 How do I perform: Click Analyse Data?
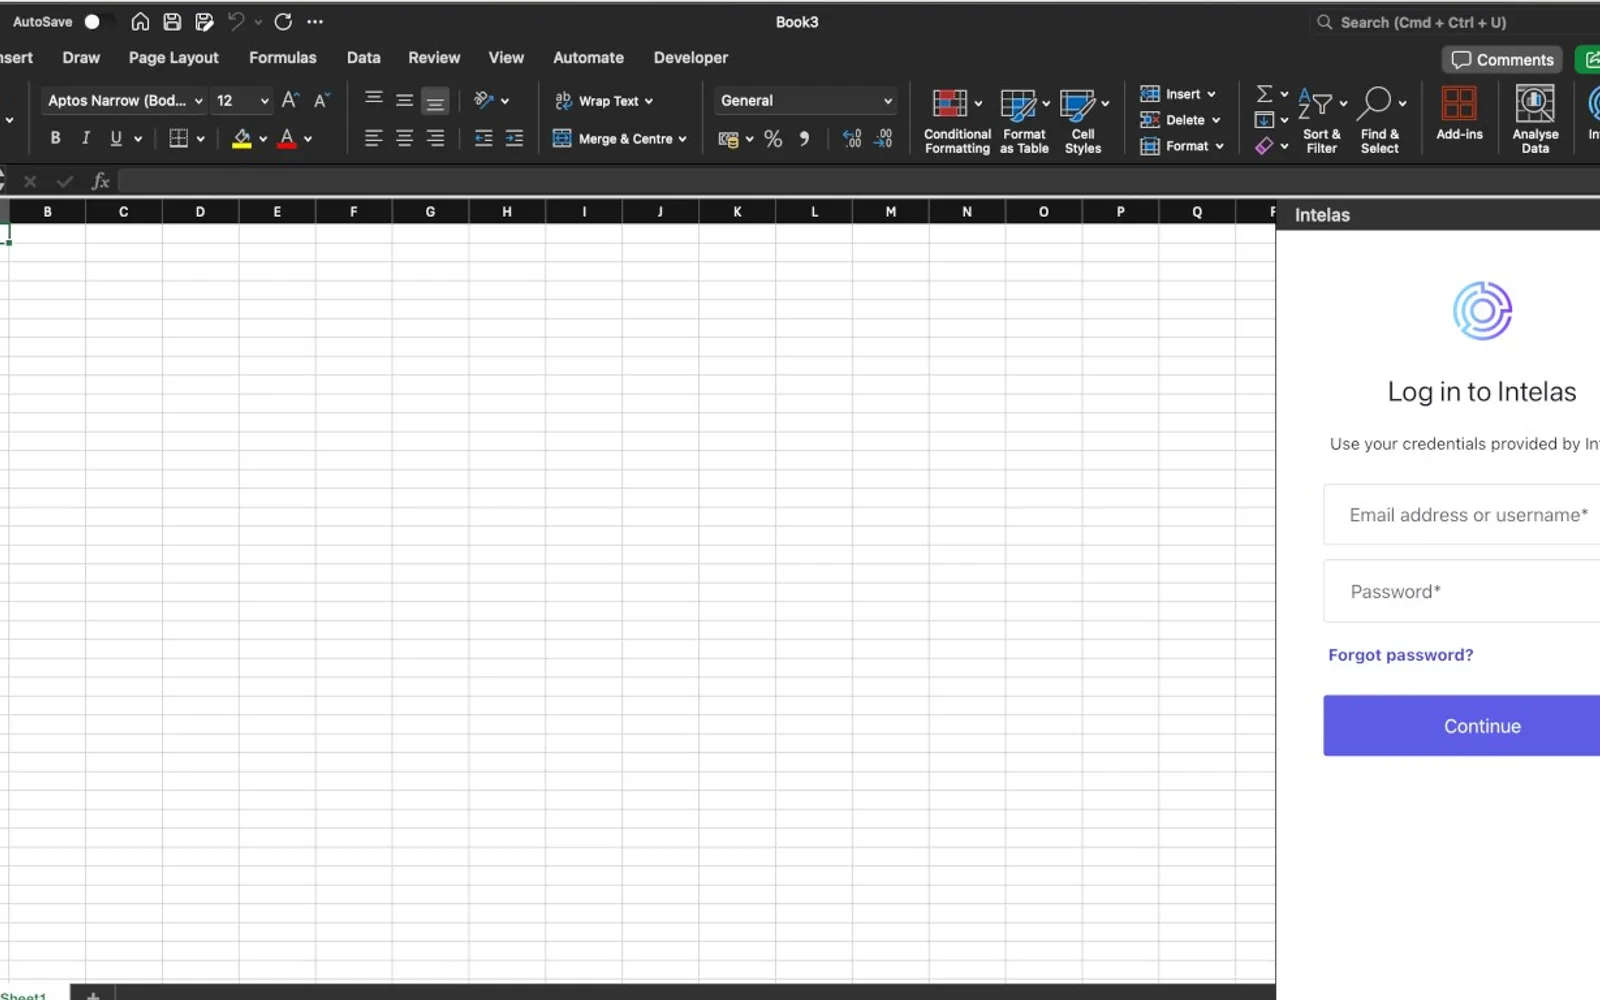(1535, 120)
